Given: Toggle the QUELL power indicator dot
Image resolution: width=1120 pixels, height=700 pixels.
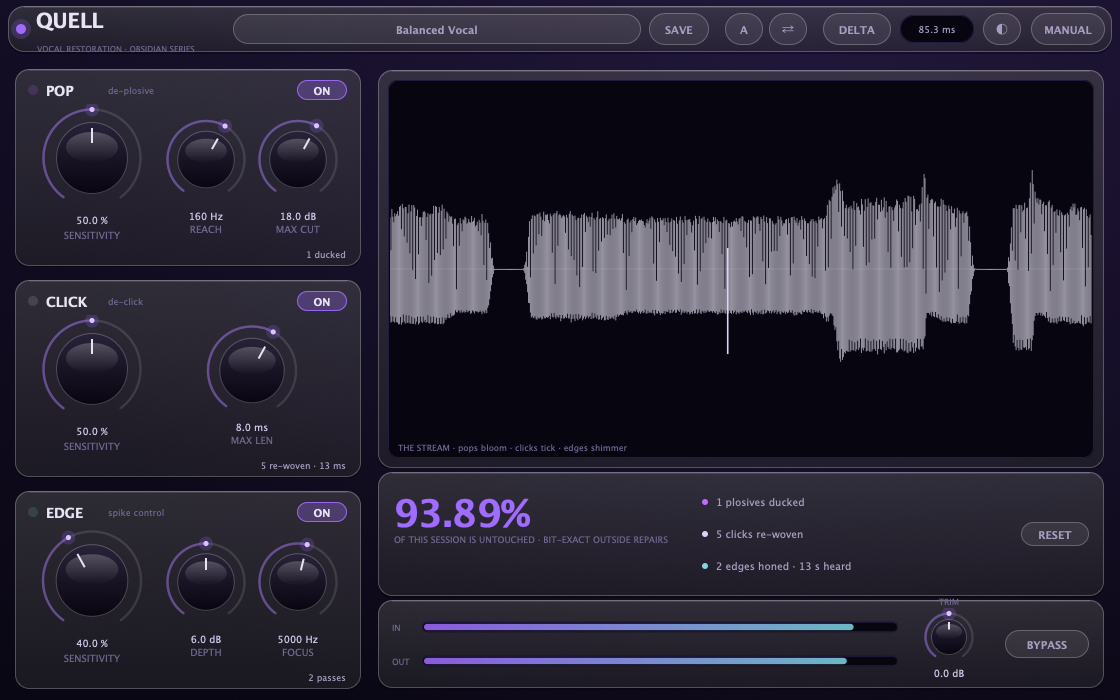Looking at the screenshot, I should coord(21,29).
